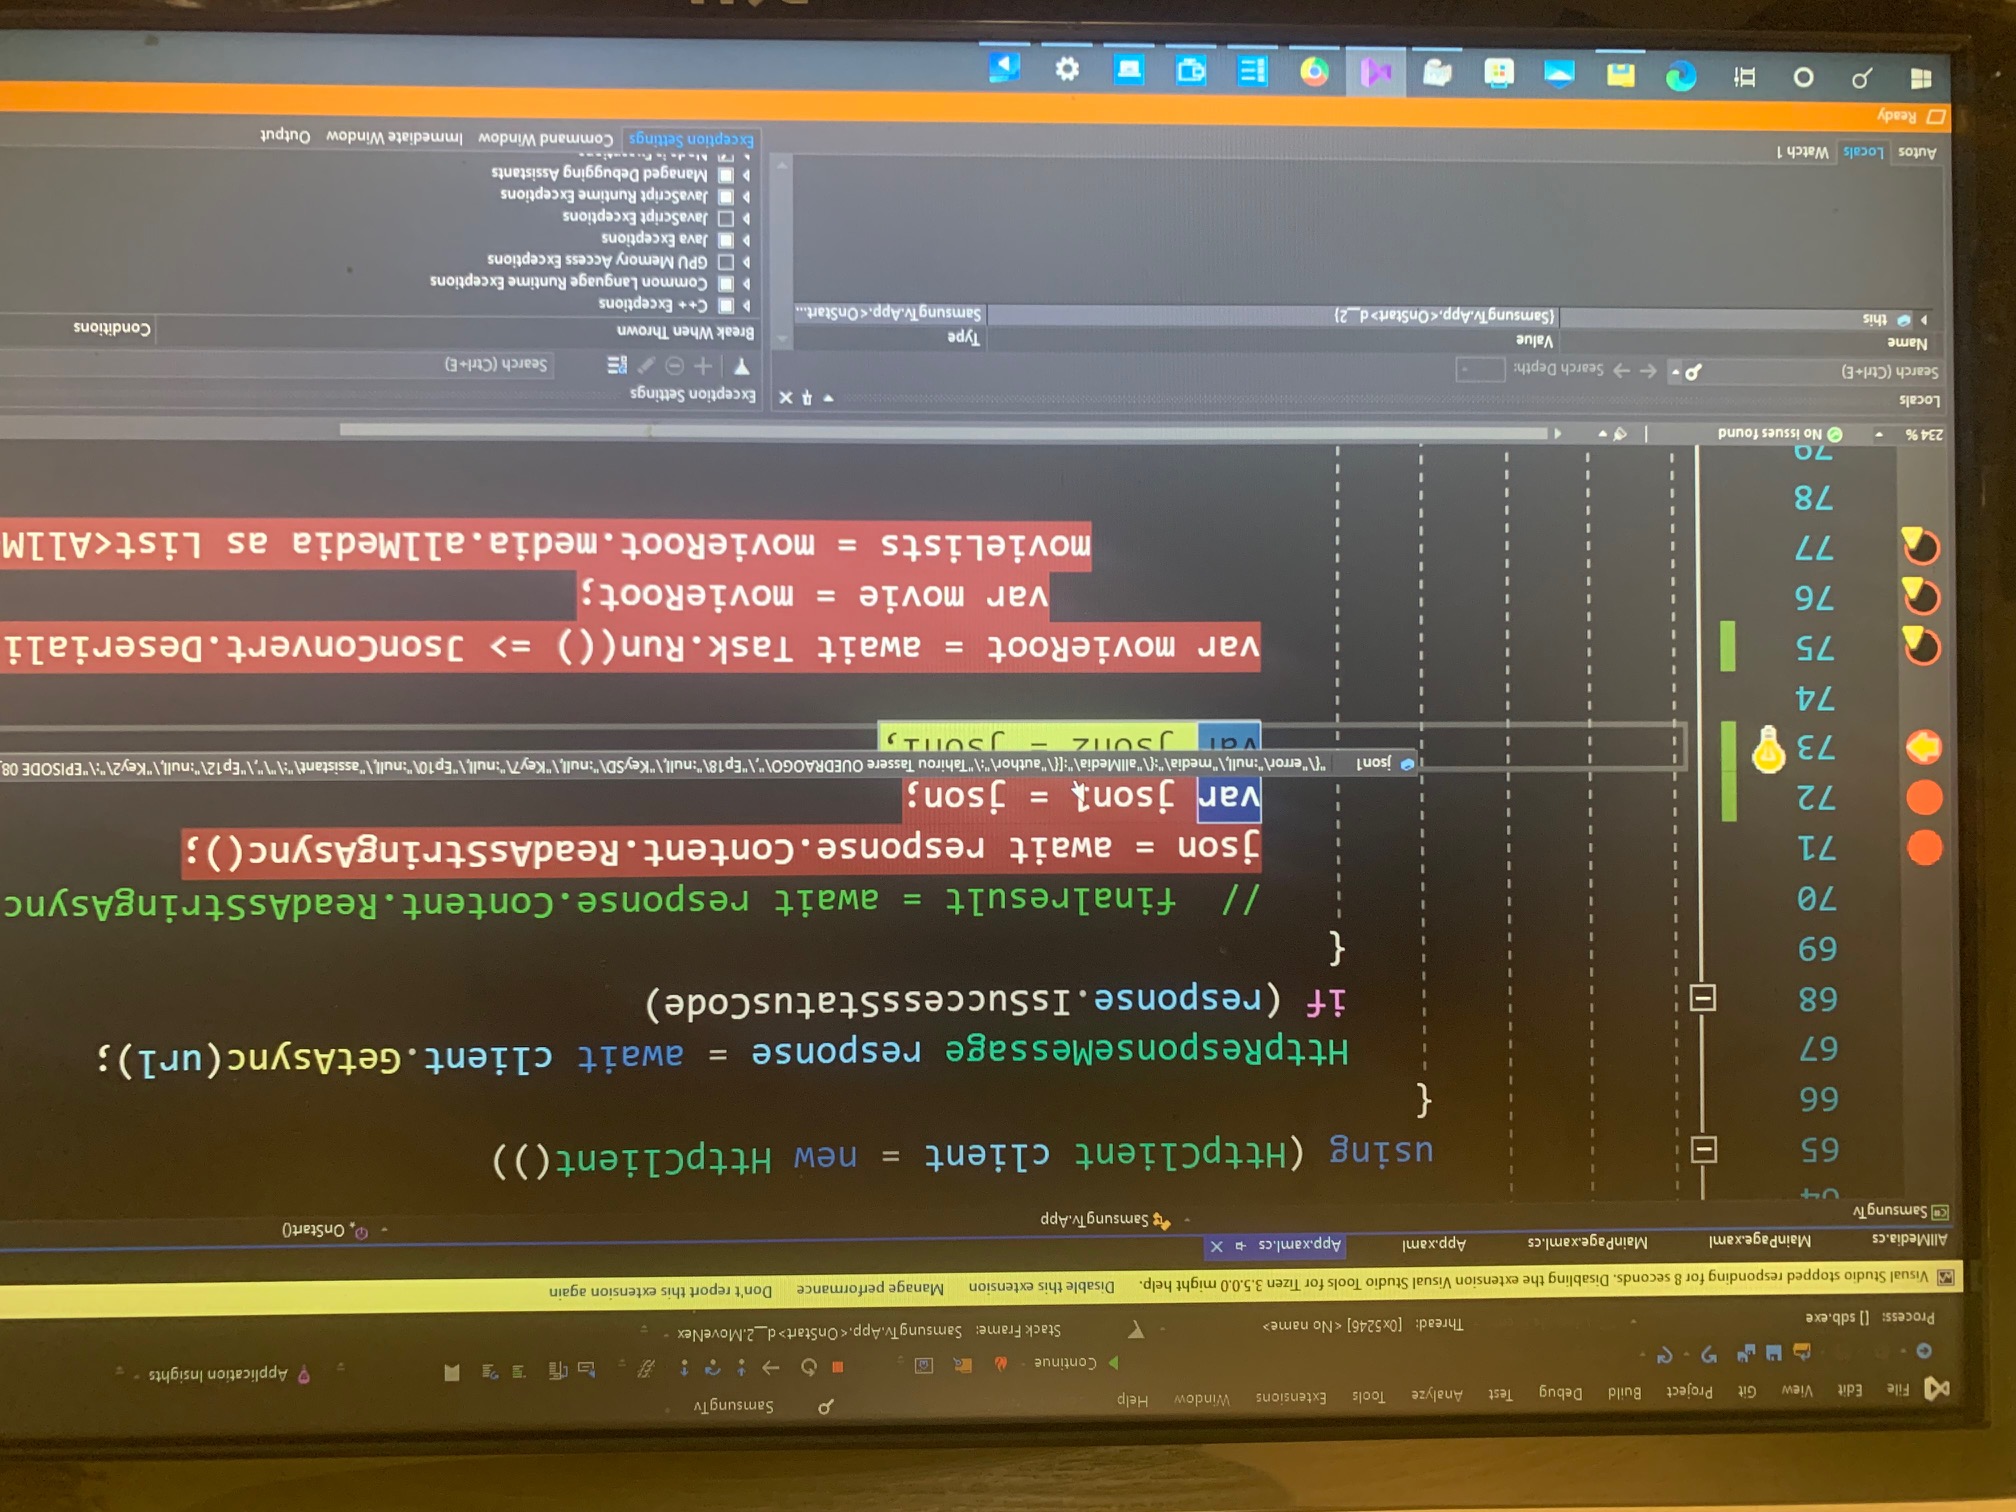This screenshot has height=1512, width=2016.
Task: Click the Step Into debug icon
Action: (743, 1366)
